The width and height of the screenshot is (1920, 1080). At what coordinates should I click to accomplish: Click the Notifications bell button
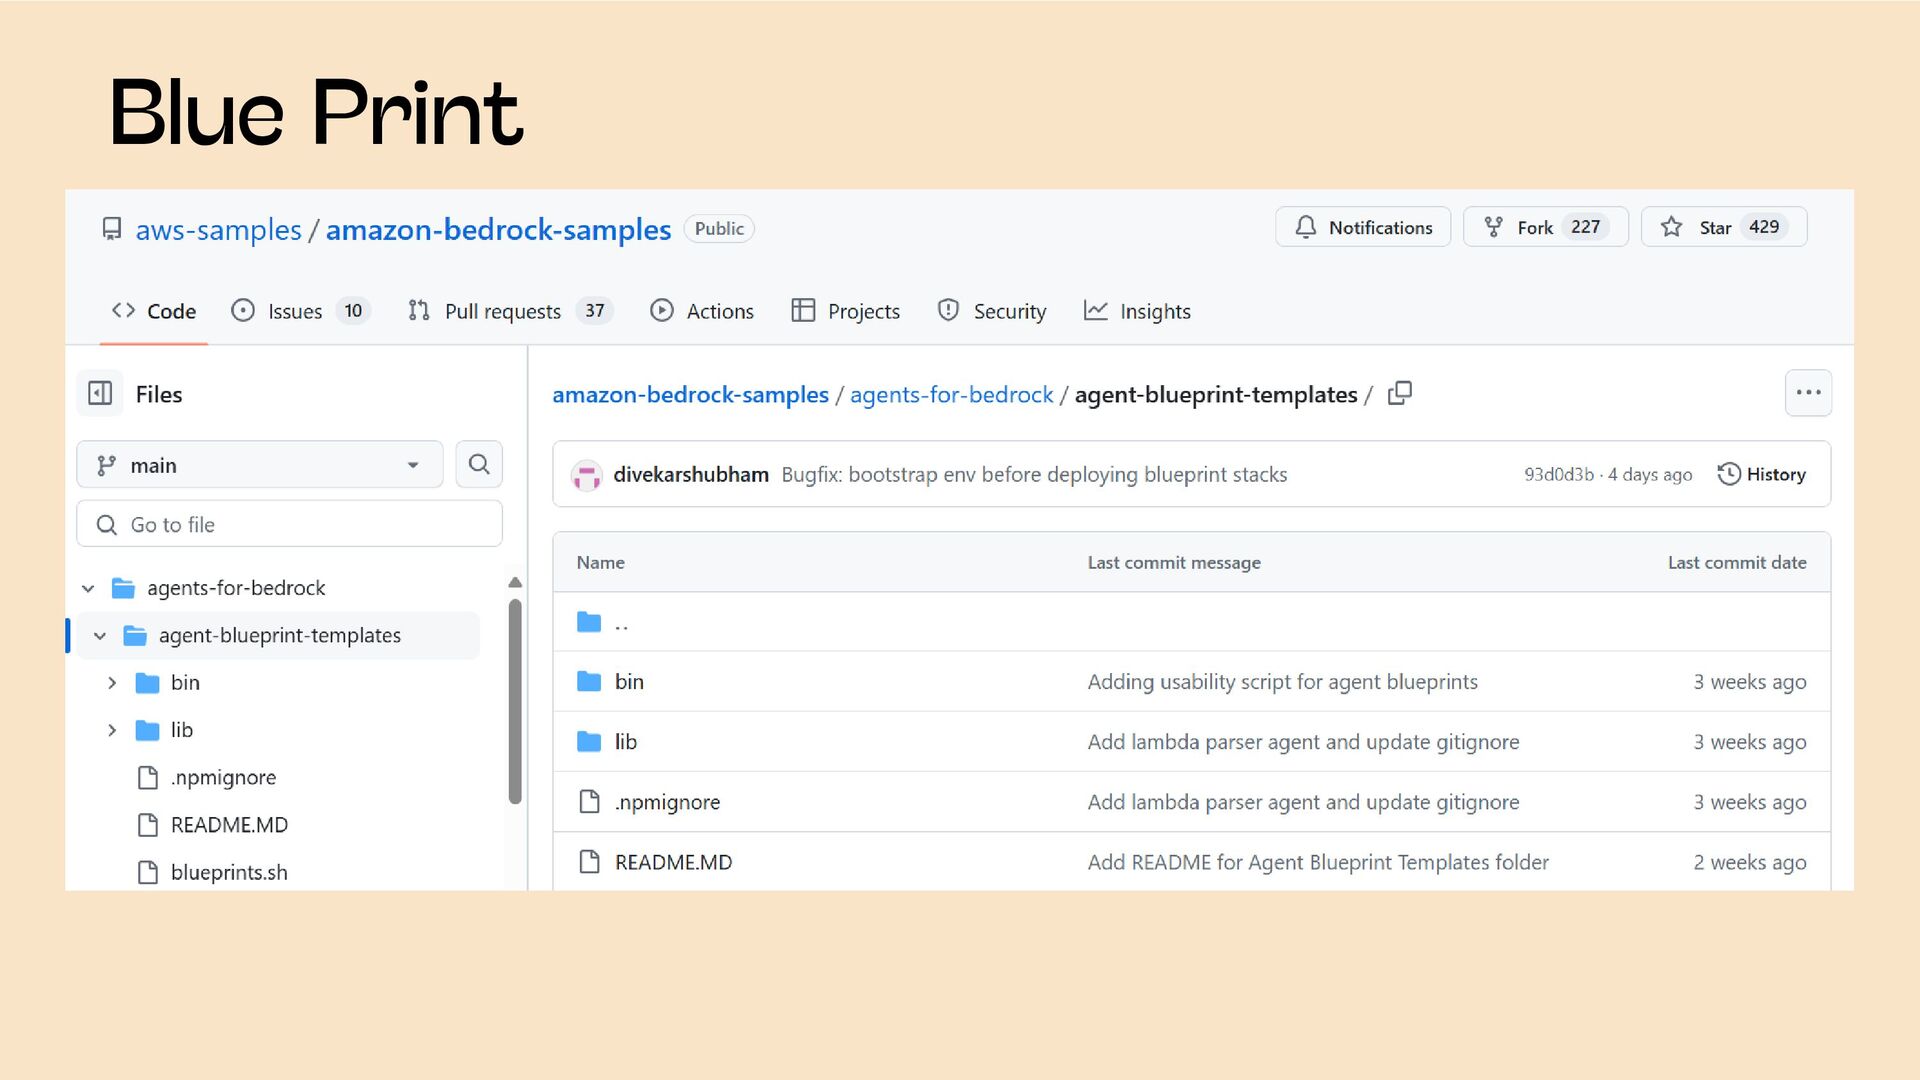point(1362,227)
